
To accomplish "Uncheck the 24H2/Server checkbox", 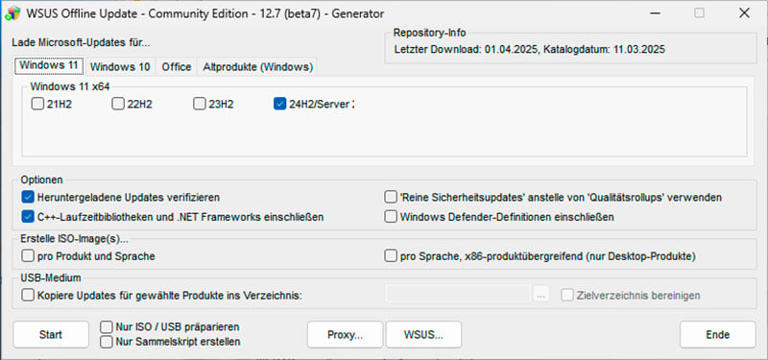I will (280, 104).
